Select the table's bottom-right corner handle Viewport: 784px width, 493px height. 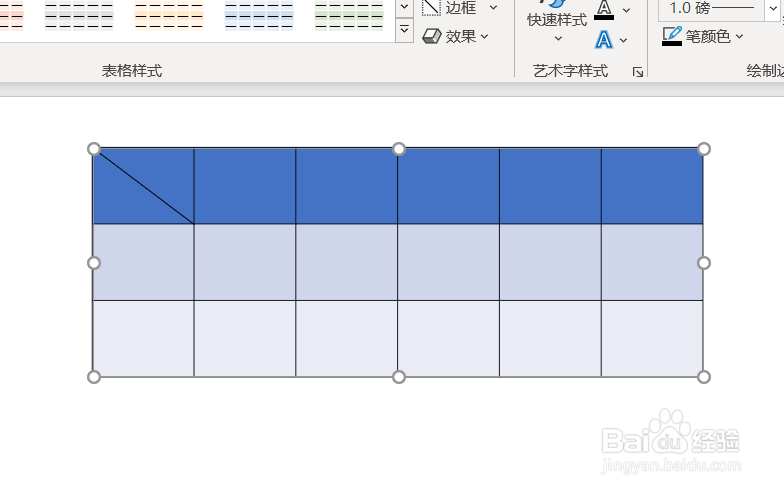[x=704, y=377]
